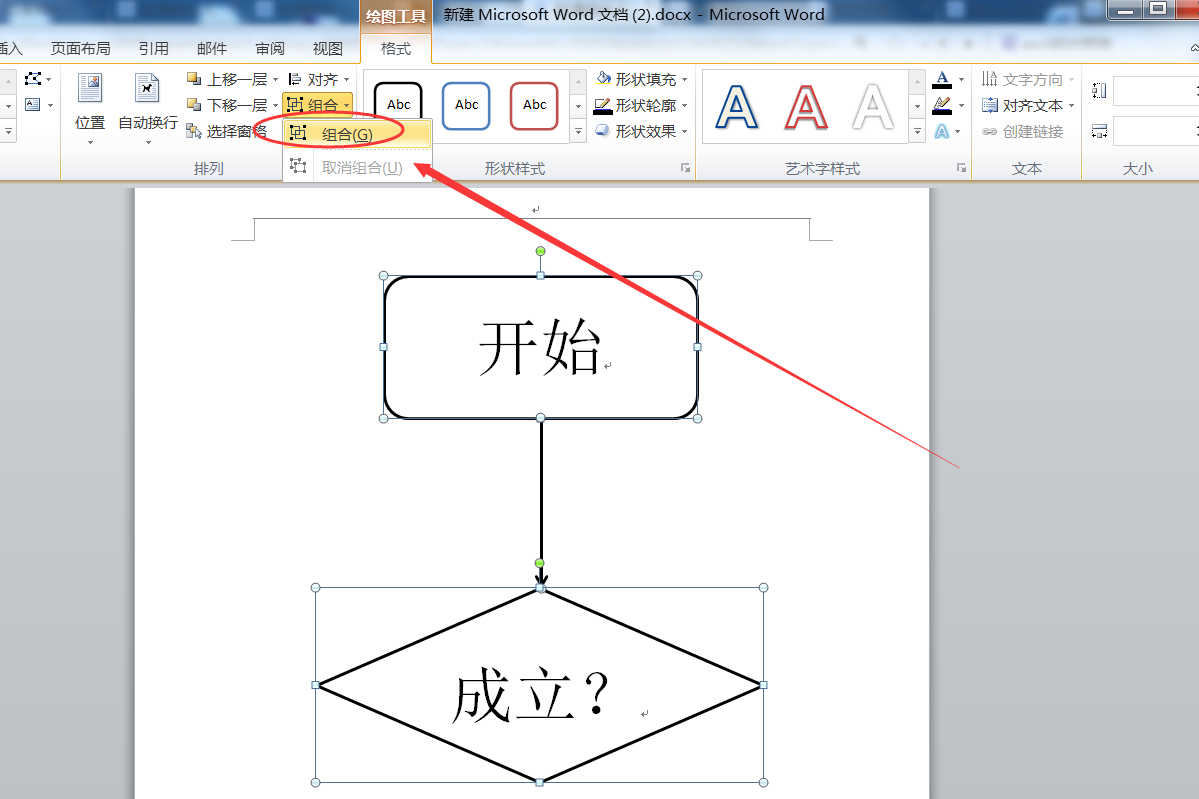Viewport: 1199px width, 799px height.
Task: Switch to the 视图 tab
Action: pos(328,48)
